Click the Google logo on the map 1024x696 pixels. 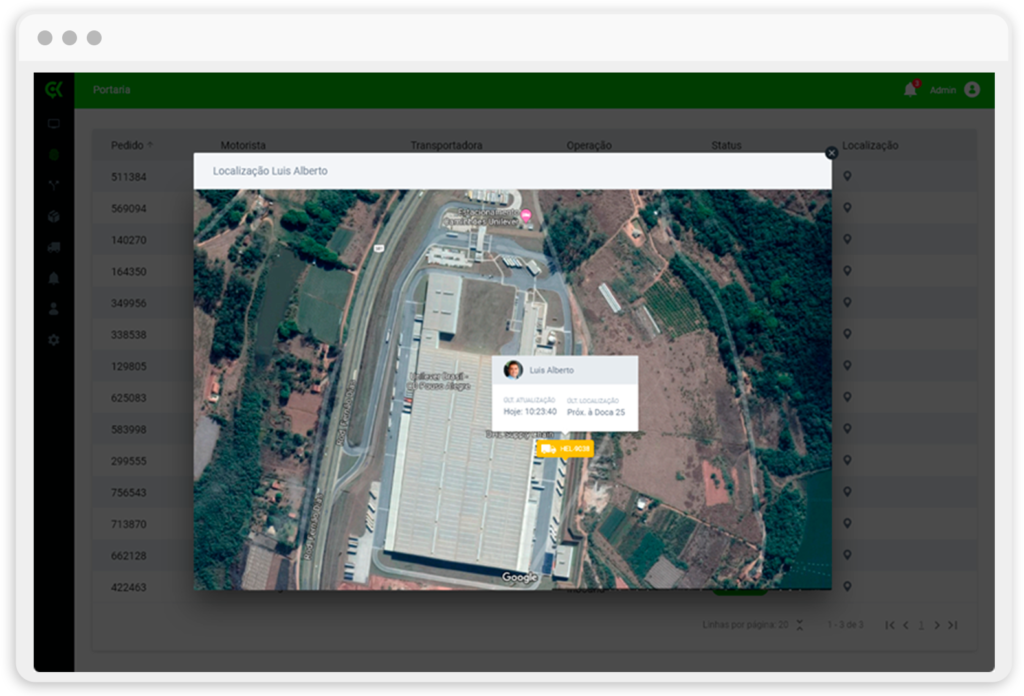click(520, 577)
